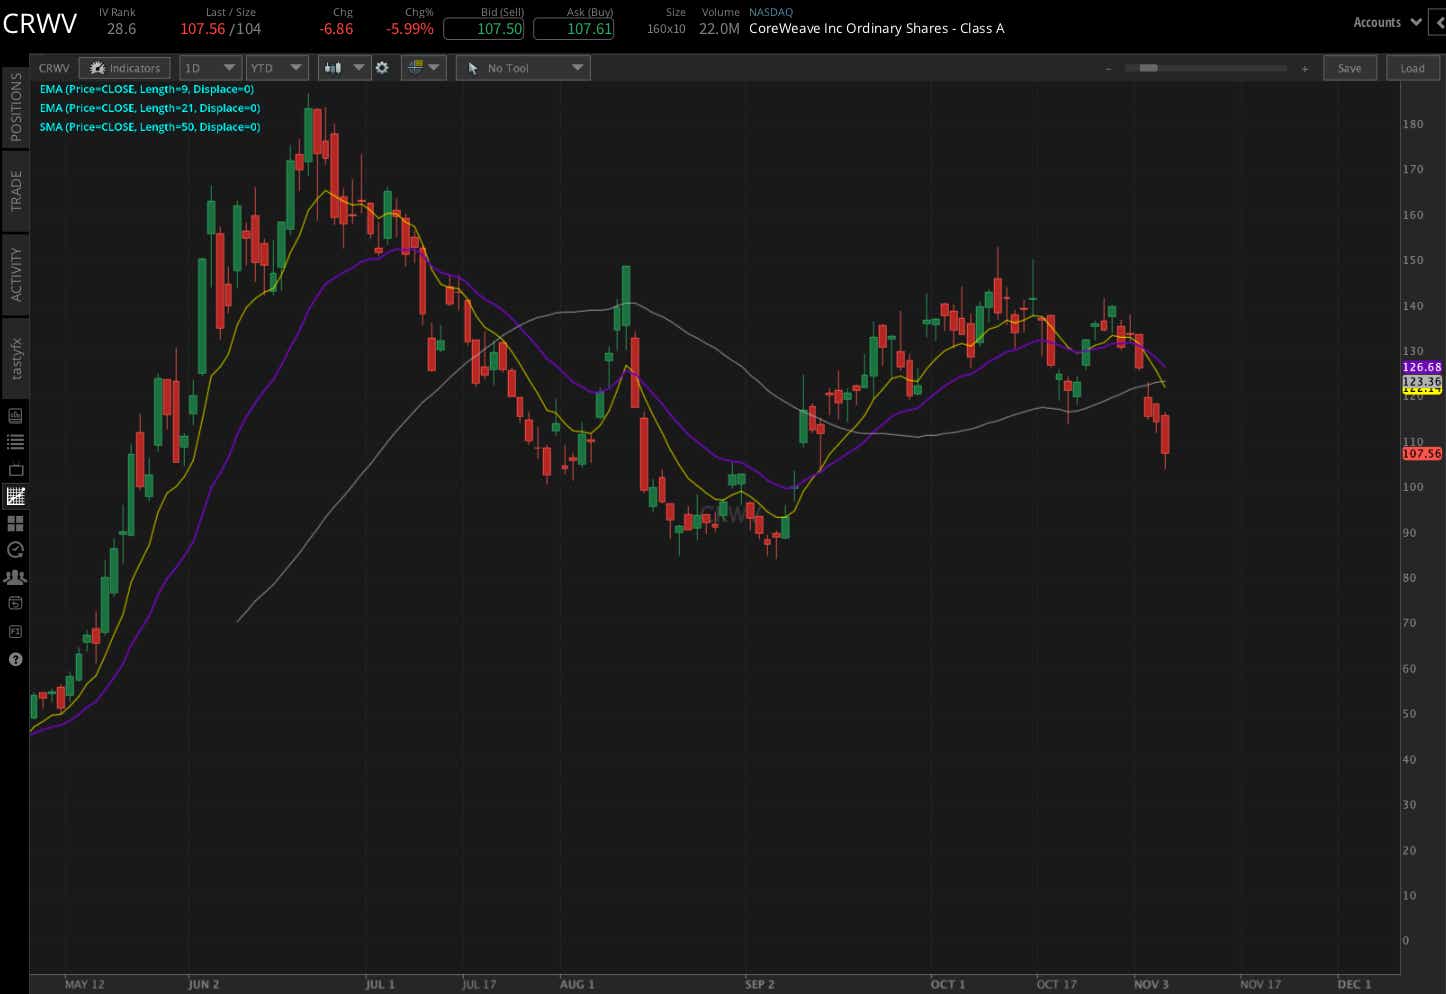Open the chart grid layout icon
The height and width of the screenshot is (994, 1446).
tap(418, 67)
